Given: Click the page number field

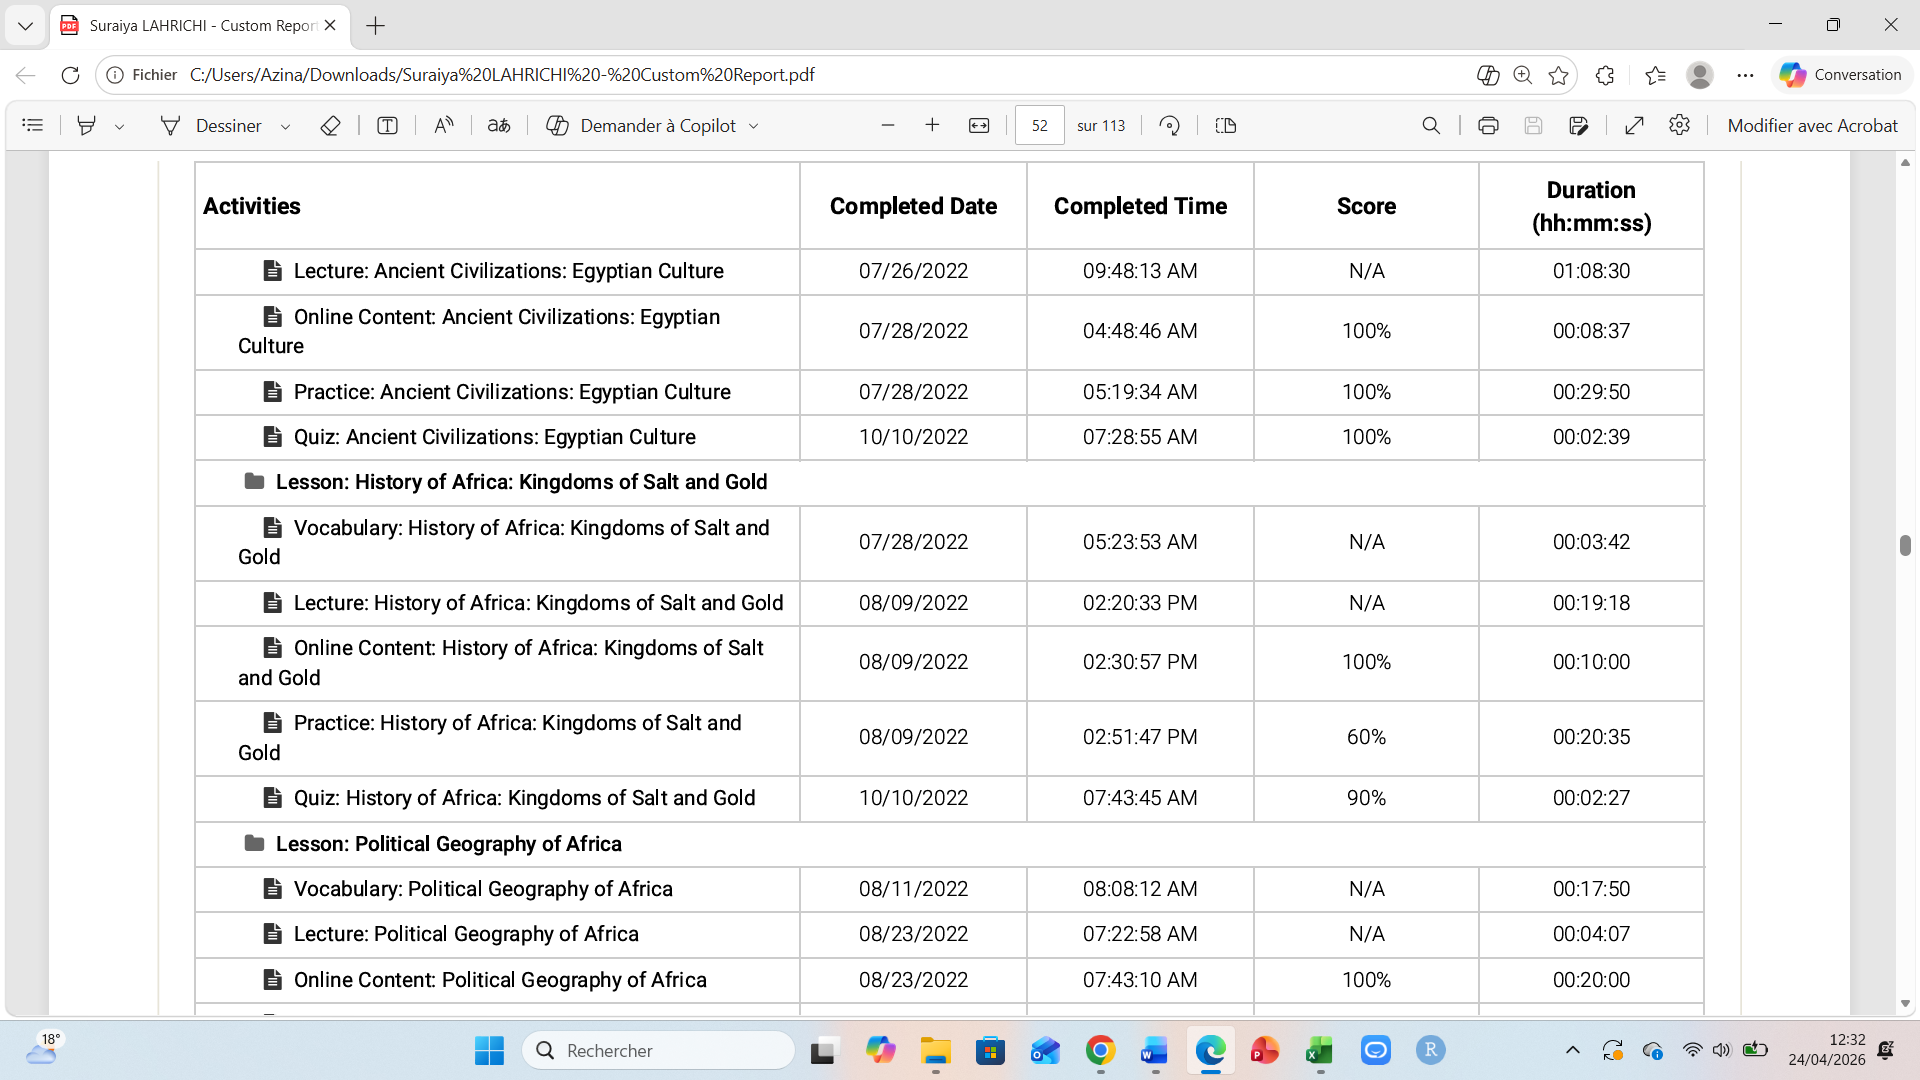Looking at the screenshot, I should pos(1039,125).
